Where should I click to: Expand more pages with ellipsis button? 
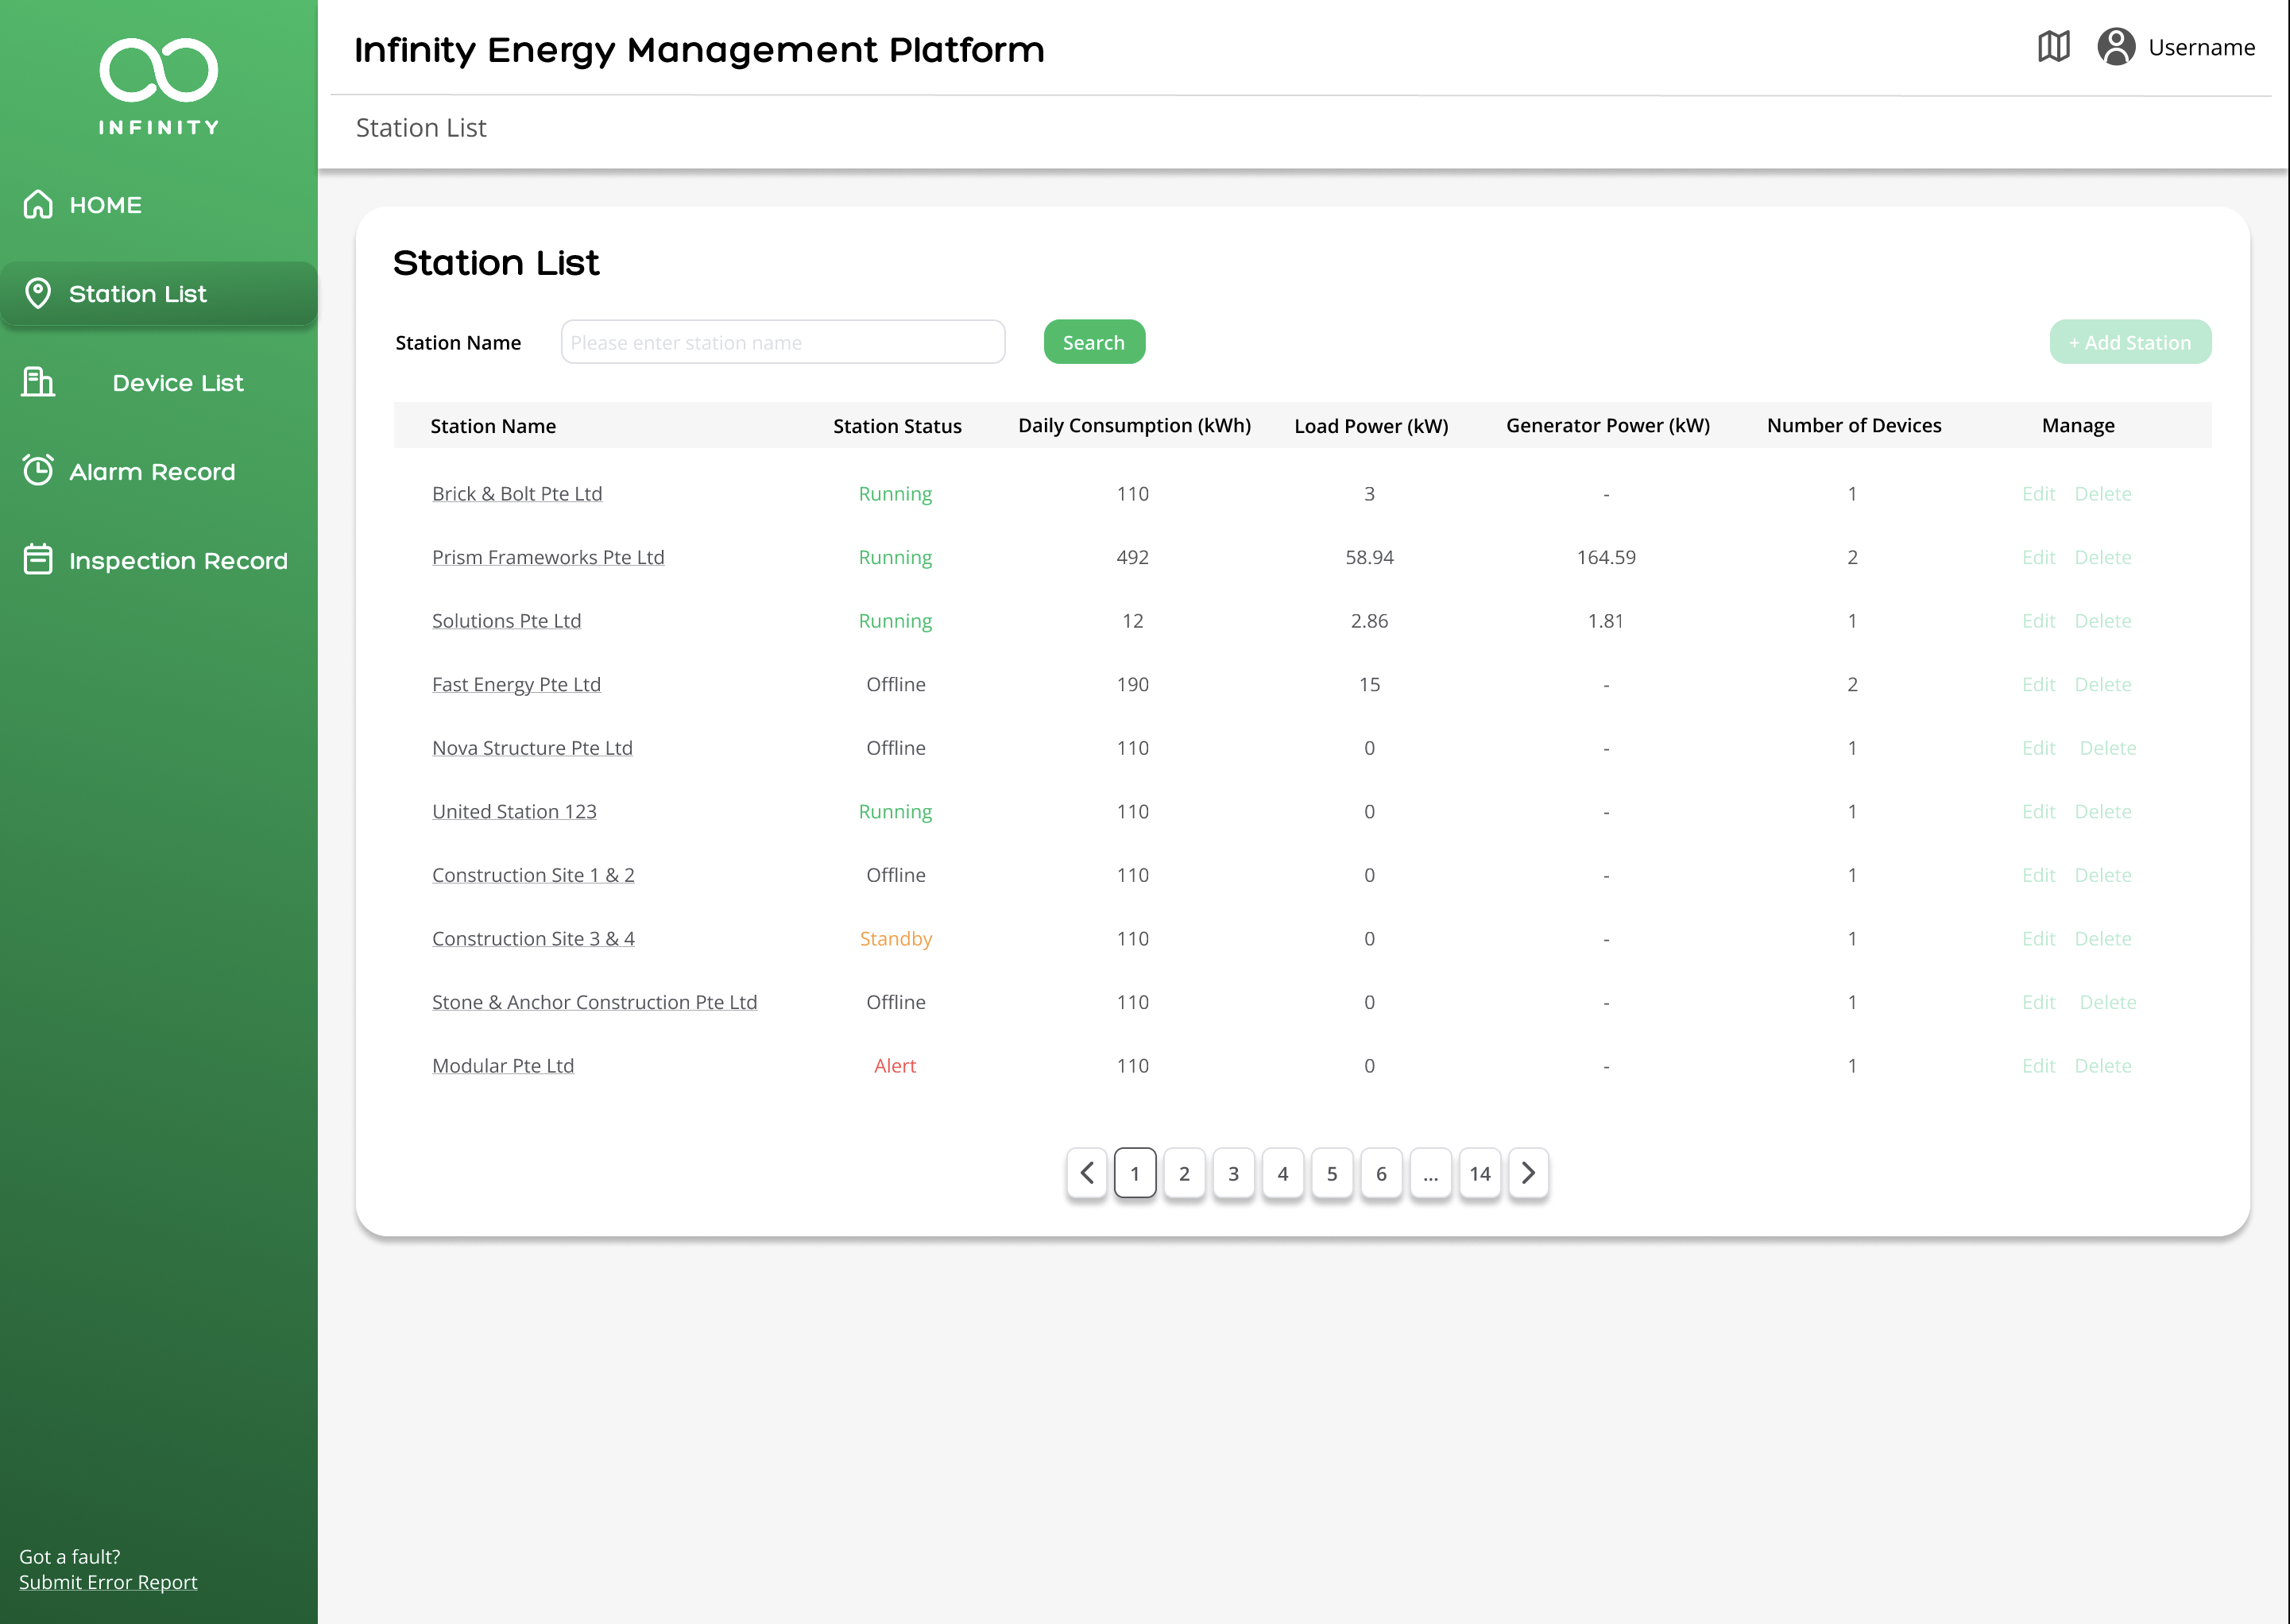tap(1431, 1173)
